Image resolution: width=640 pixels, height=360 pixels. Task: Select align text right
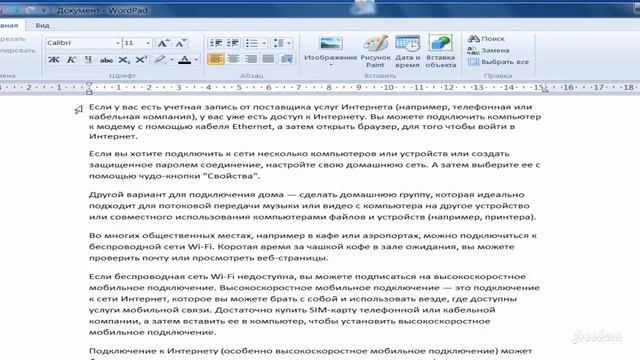[x=251, y=59]
